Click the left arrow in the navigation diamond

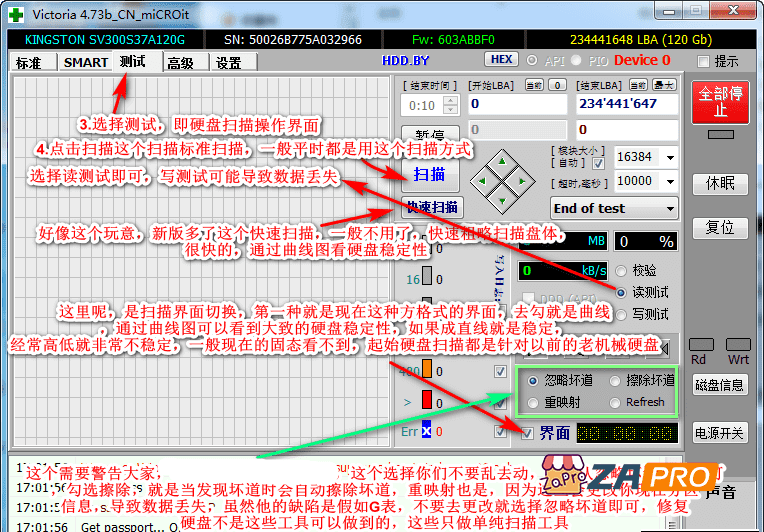click(x=484, y=182)
